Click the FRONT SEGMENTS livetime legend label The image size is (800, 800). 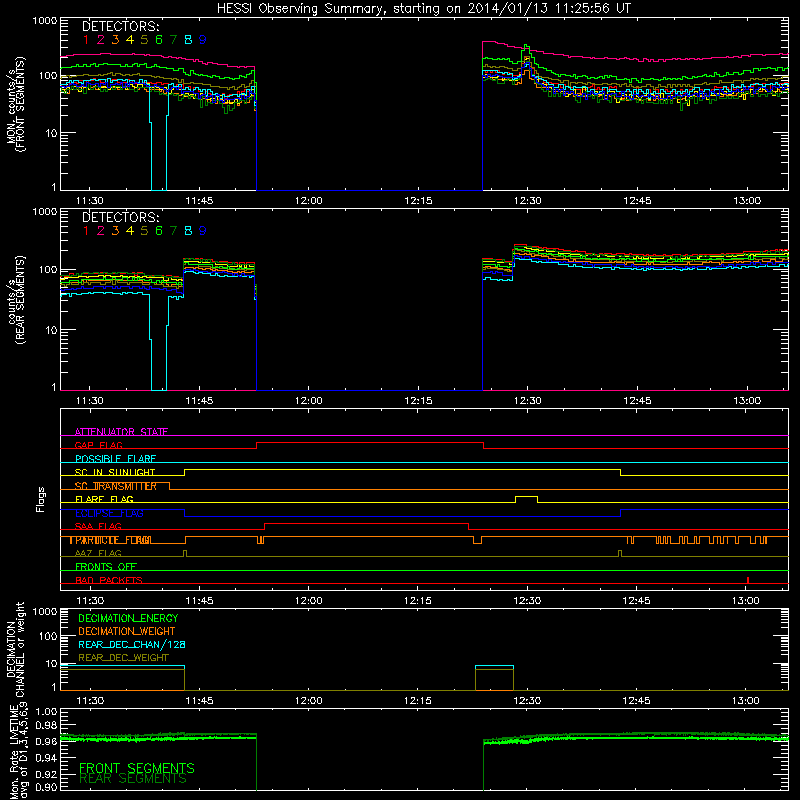[137, 768]
